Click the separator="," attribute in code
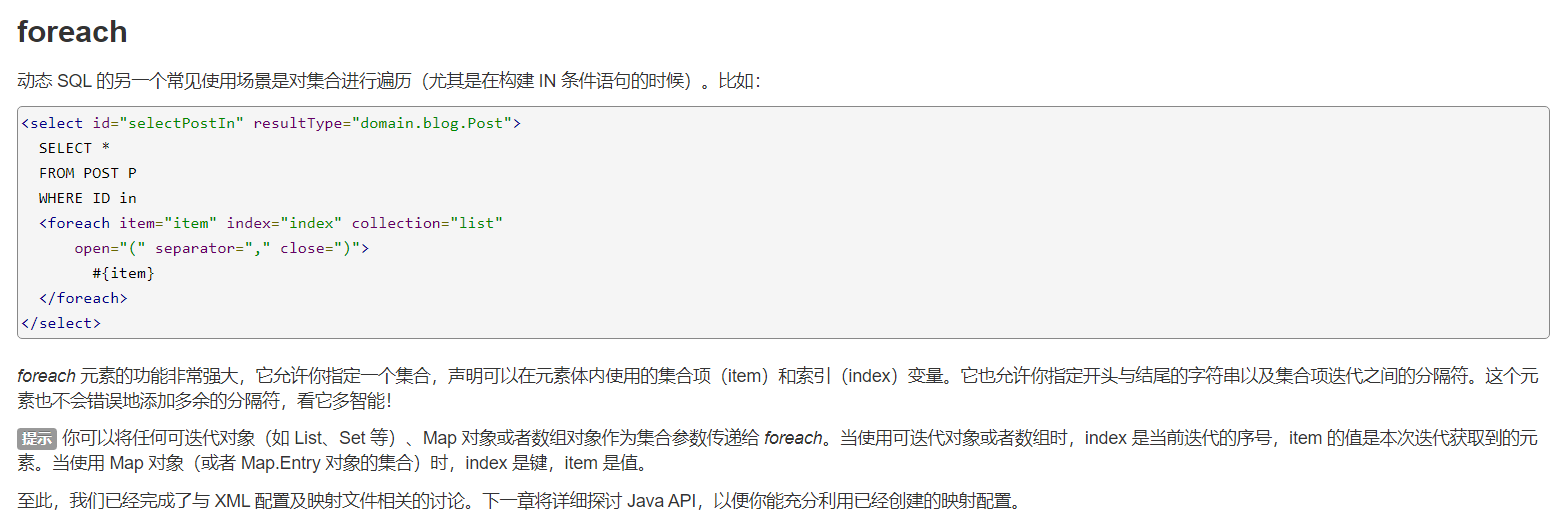This screenshot has width=1555, height=524. pos(213,248)
